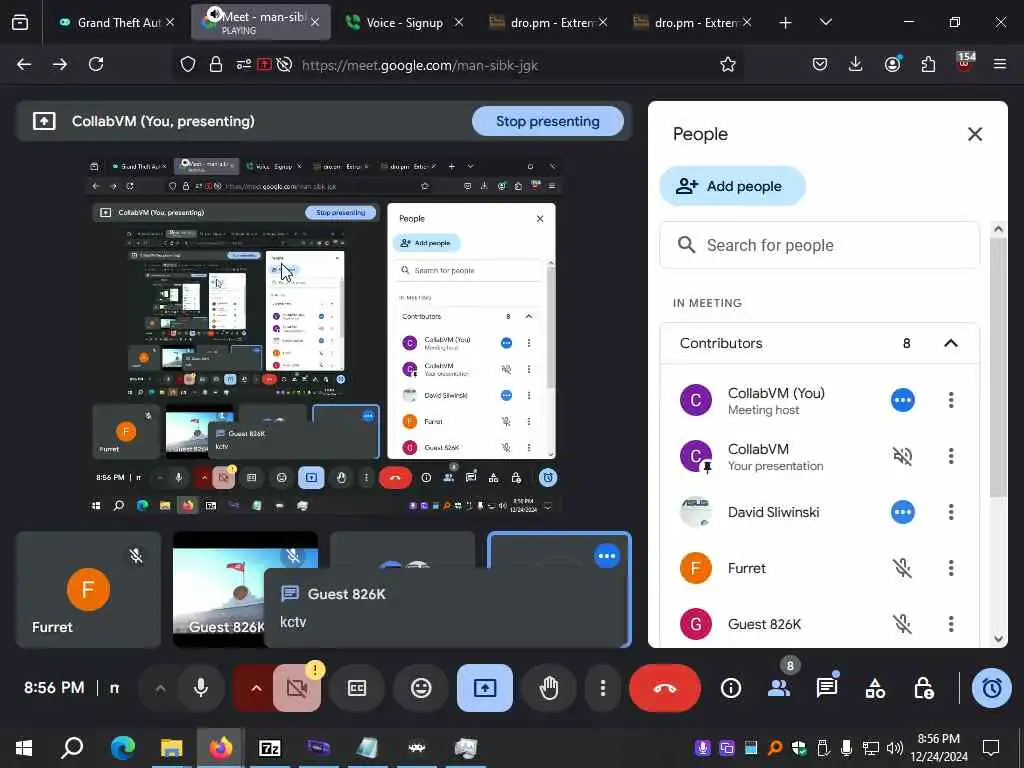Open host controls lock icon
1024x768 pixels.
coord(923,688)
